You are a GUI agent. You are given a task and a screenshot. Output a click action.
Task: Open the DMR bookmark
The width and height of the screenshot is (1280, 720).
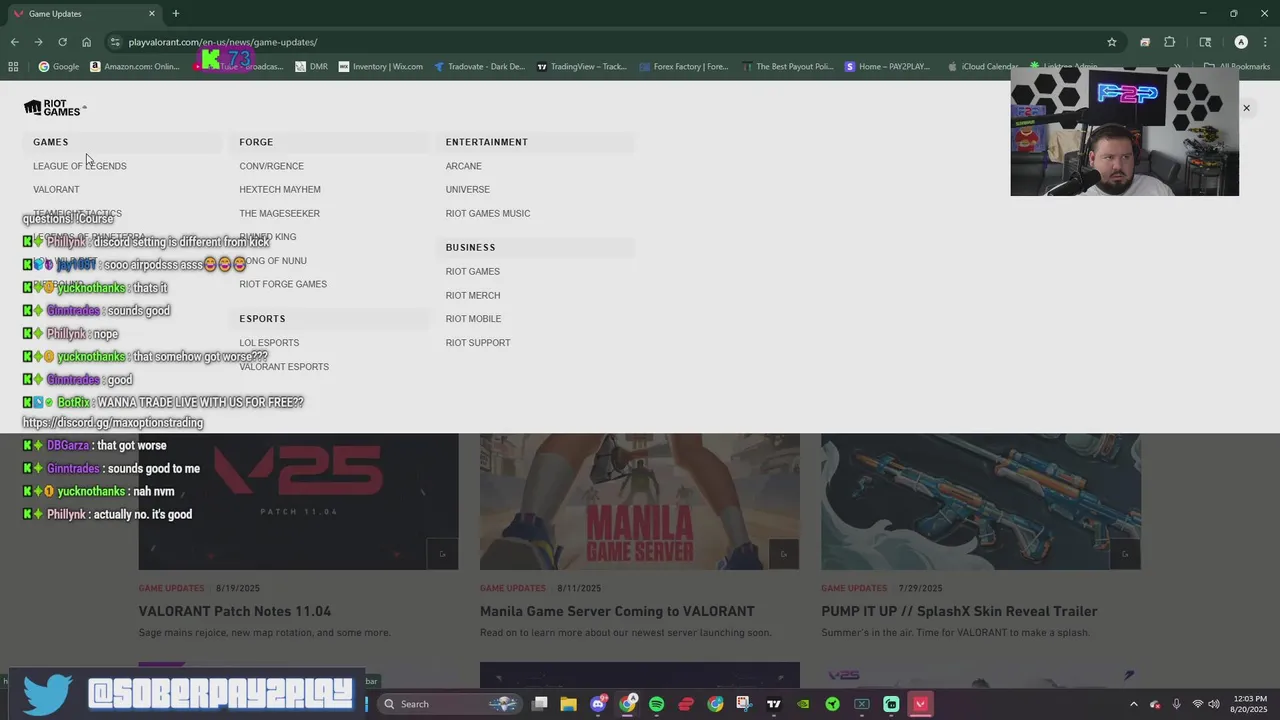(x=311, y=67)
